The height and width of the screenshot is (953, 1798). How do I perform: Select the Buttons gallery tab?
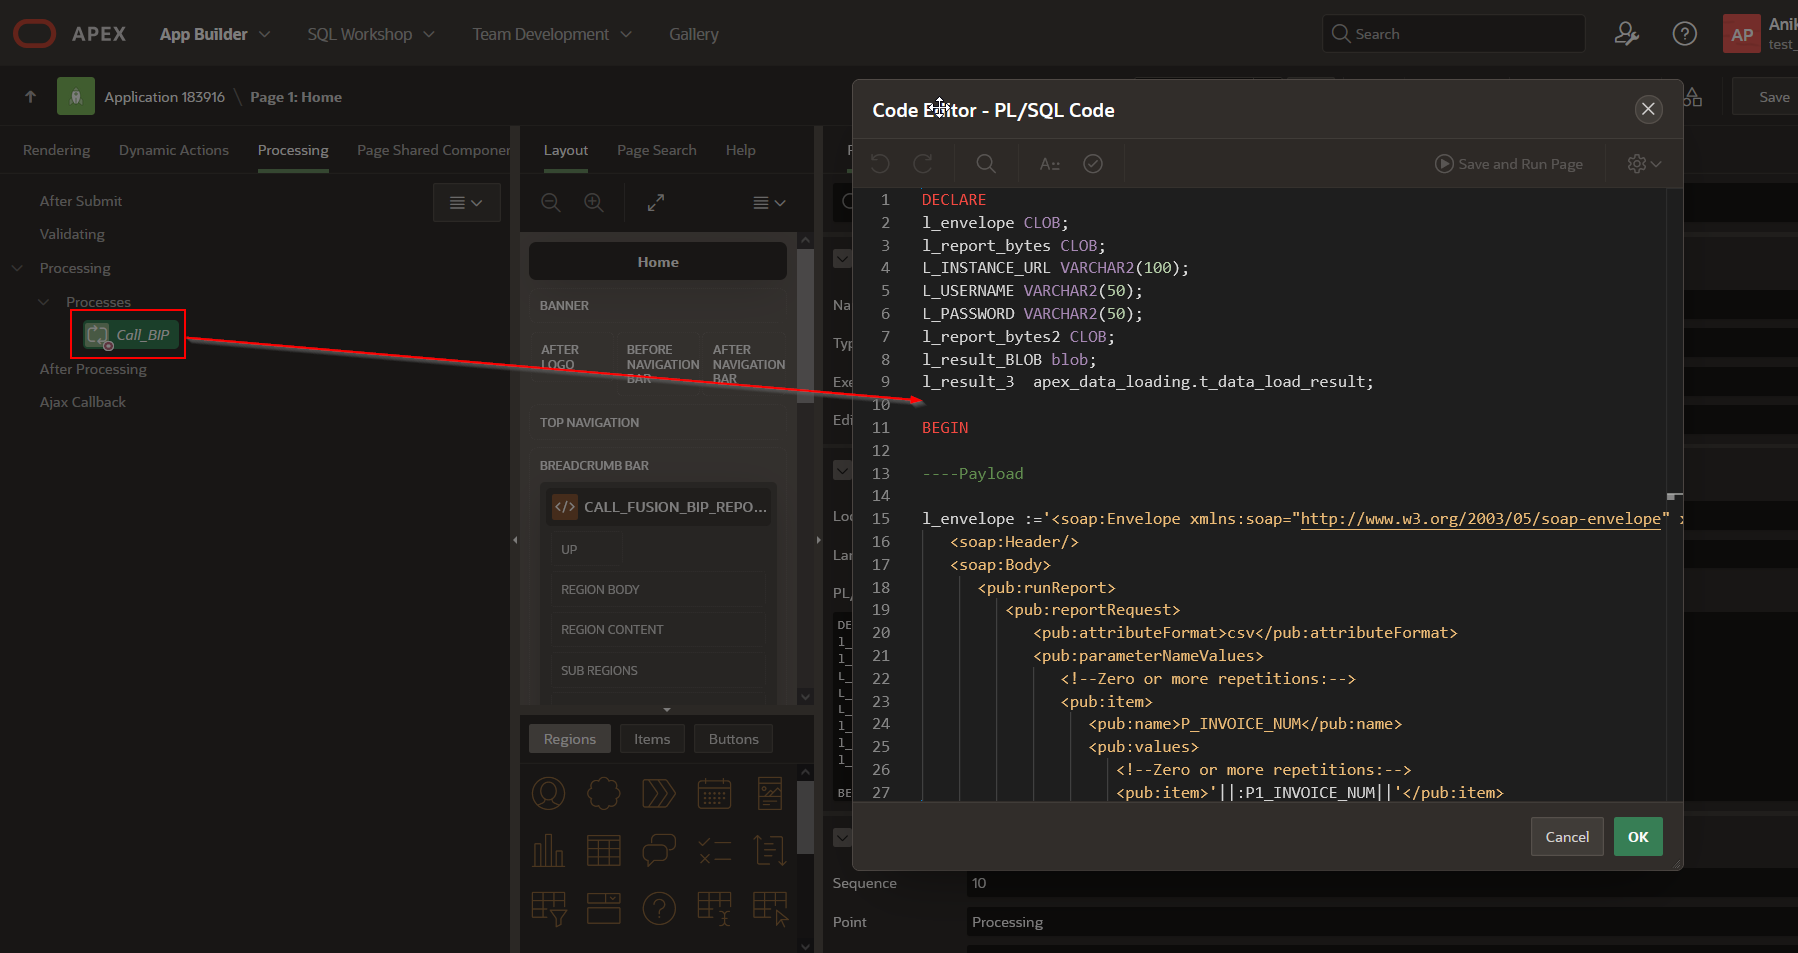(x=733, y=739)
